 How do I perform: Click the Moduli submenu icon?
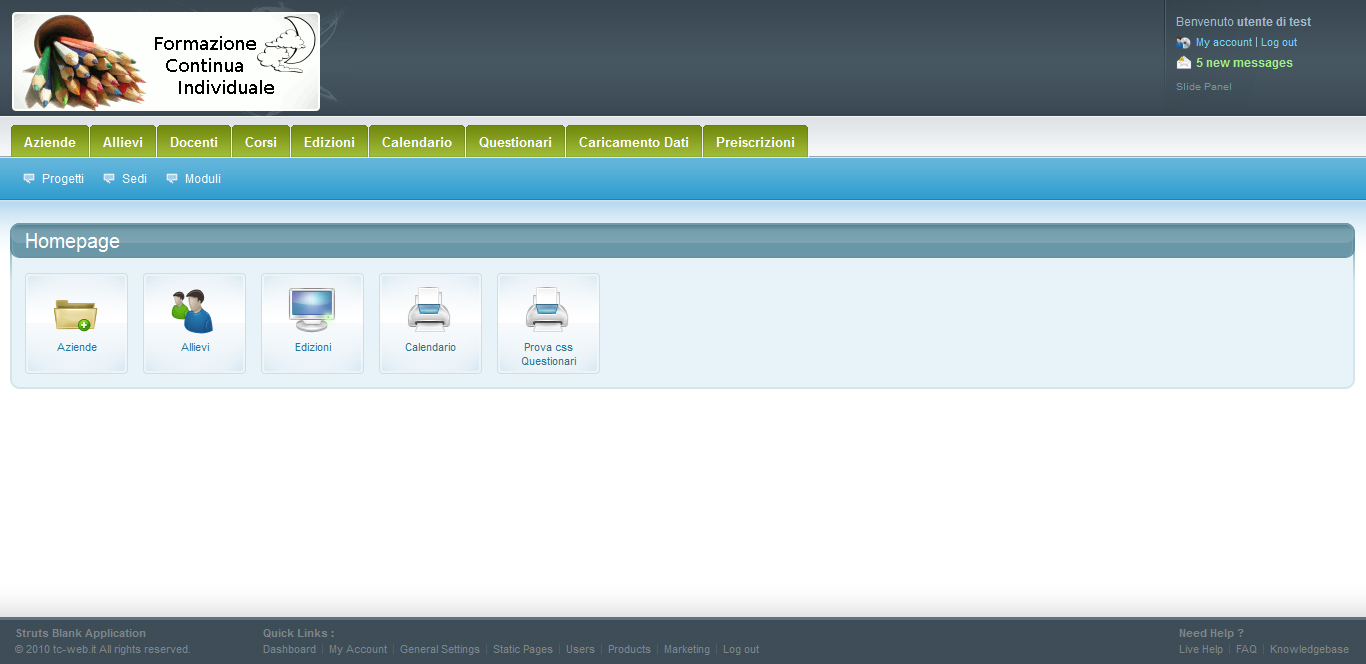tap(172, 179)
